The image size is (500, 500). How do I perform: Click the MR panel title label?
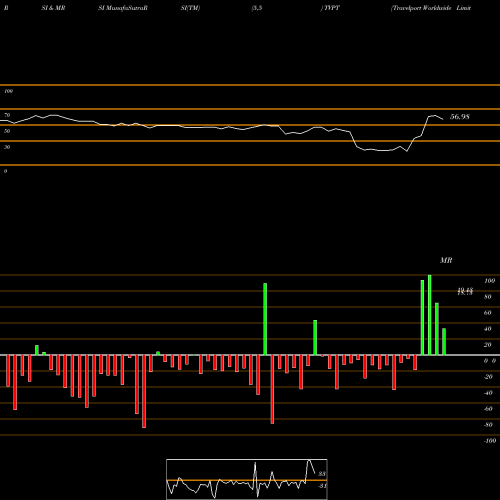446,260
